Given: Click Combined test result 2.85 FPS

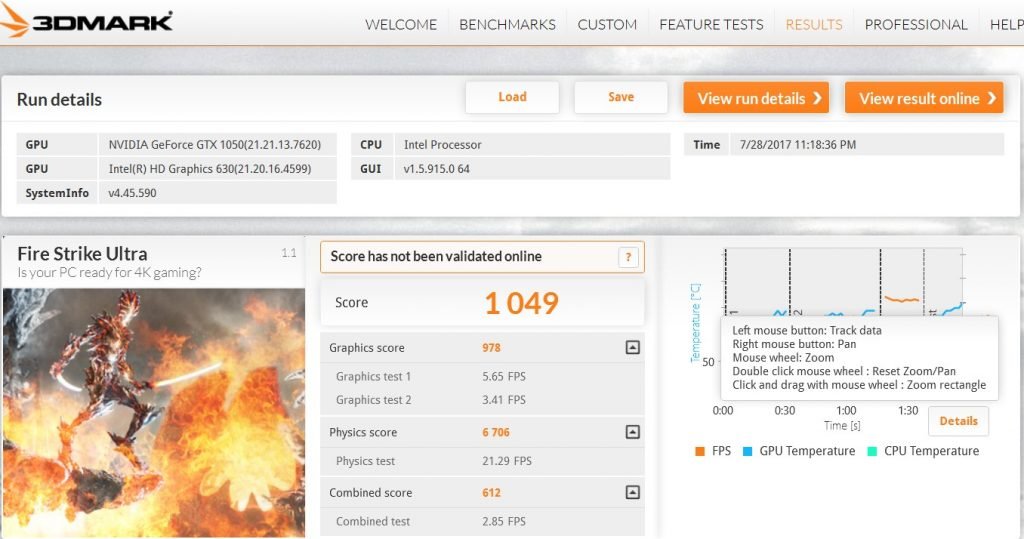Looking at the screenshot, I should (504, 521).
